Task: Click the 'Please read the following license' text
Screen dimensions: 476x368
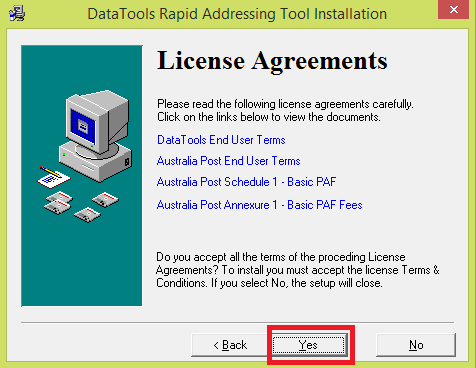Action: pyautogui.click(x=285, y=110)
